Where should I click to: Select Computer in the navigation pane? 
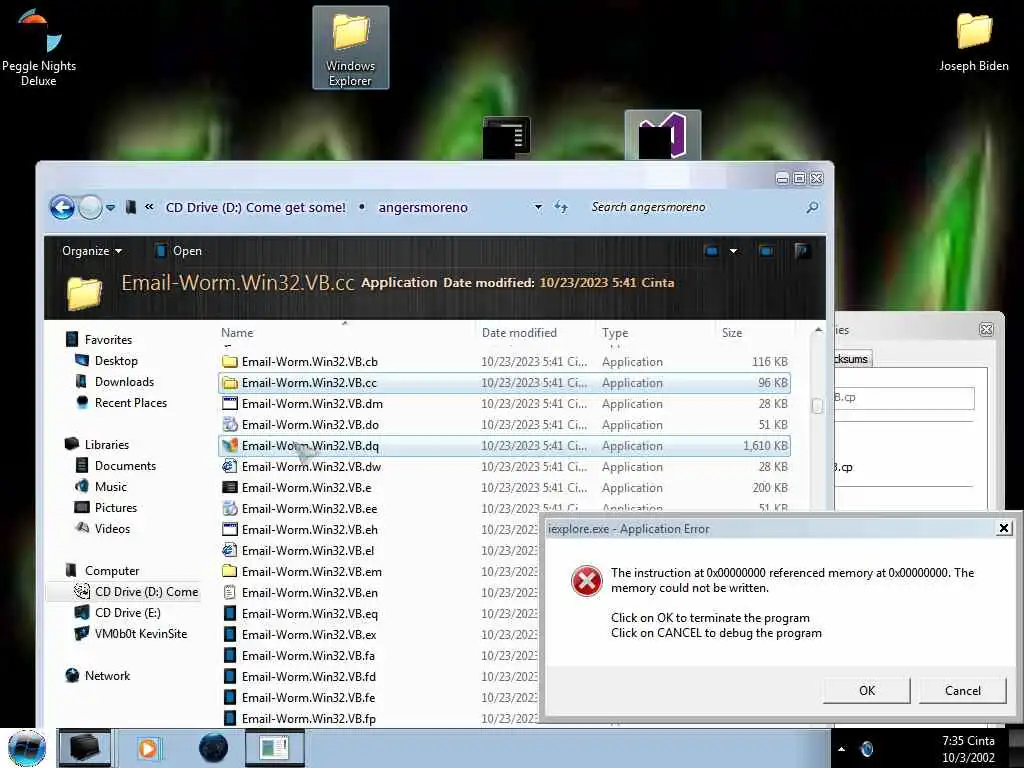103,571
